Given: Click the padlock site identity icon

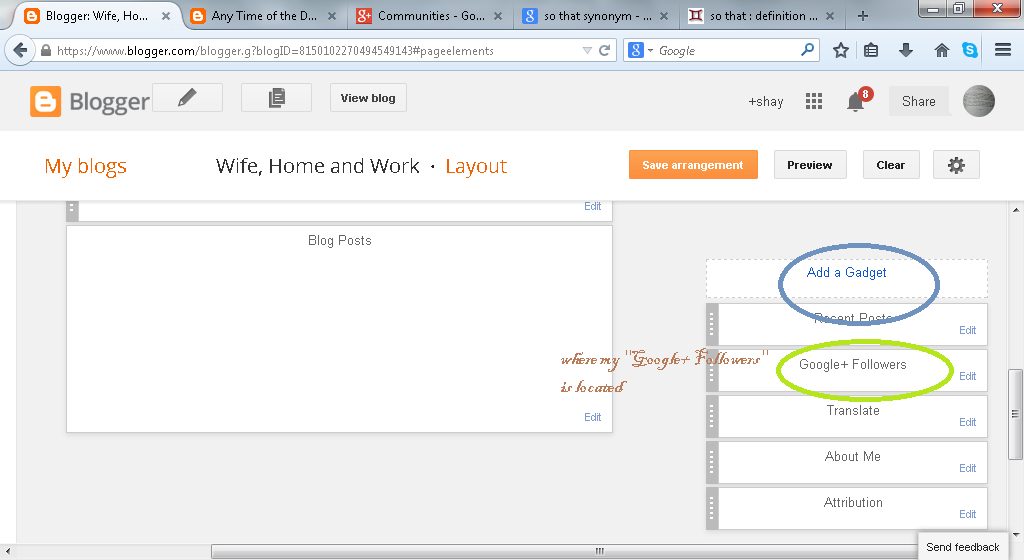Looking at the screenshot, I should pos(46,50).
